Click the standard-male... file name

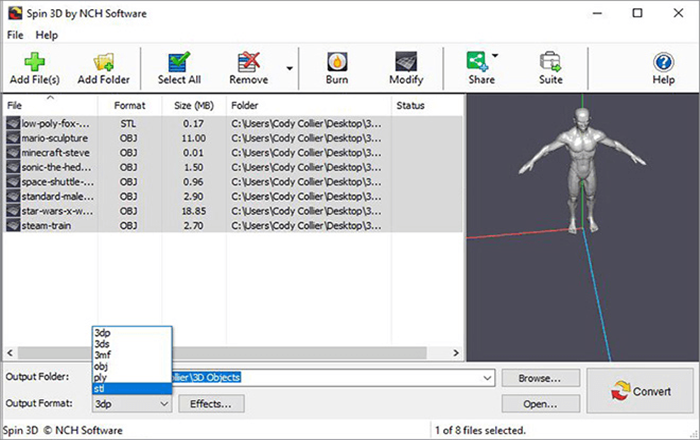coord(58,196)
